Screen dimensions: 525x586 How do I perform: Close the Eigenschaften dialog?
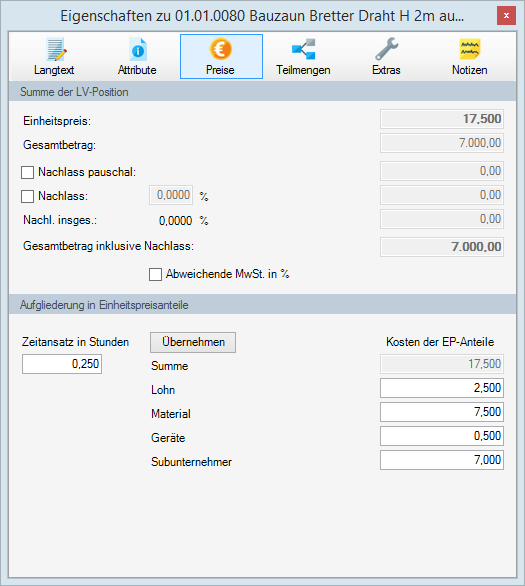pos(506,16)
